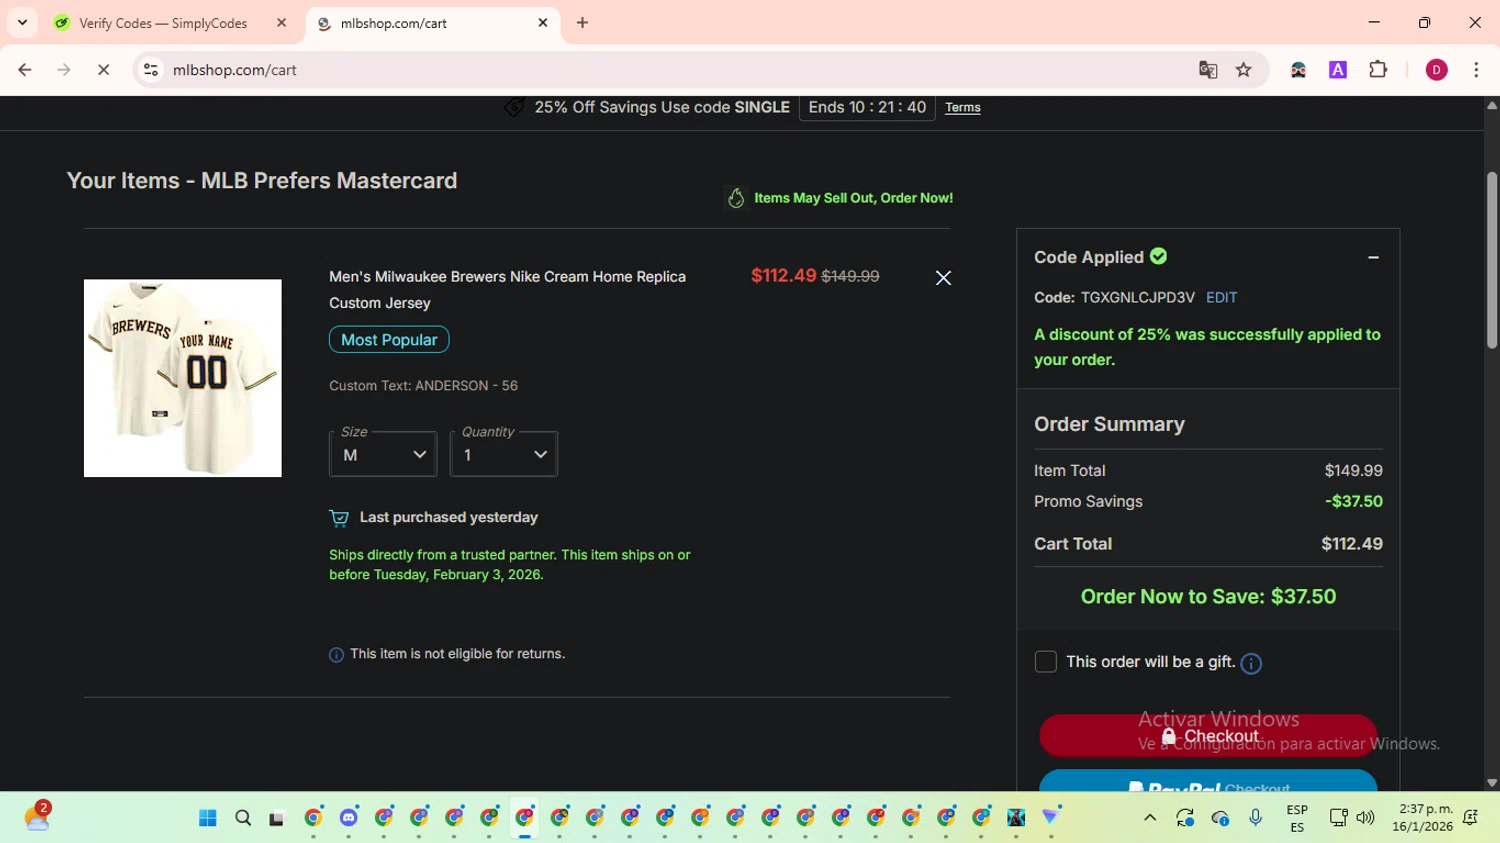The width and height of the screenshot is (1500, 843).
Task: Go forward with the forward arrow
Action: click(64, 70)
